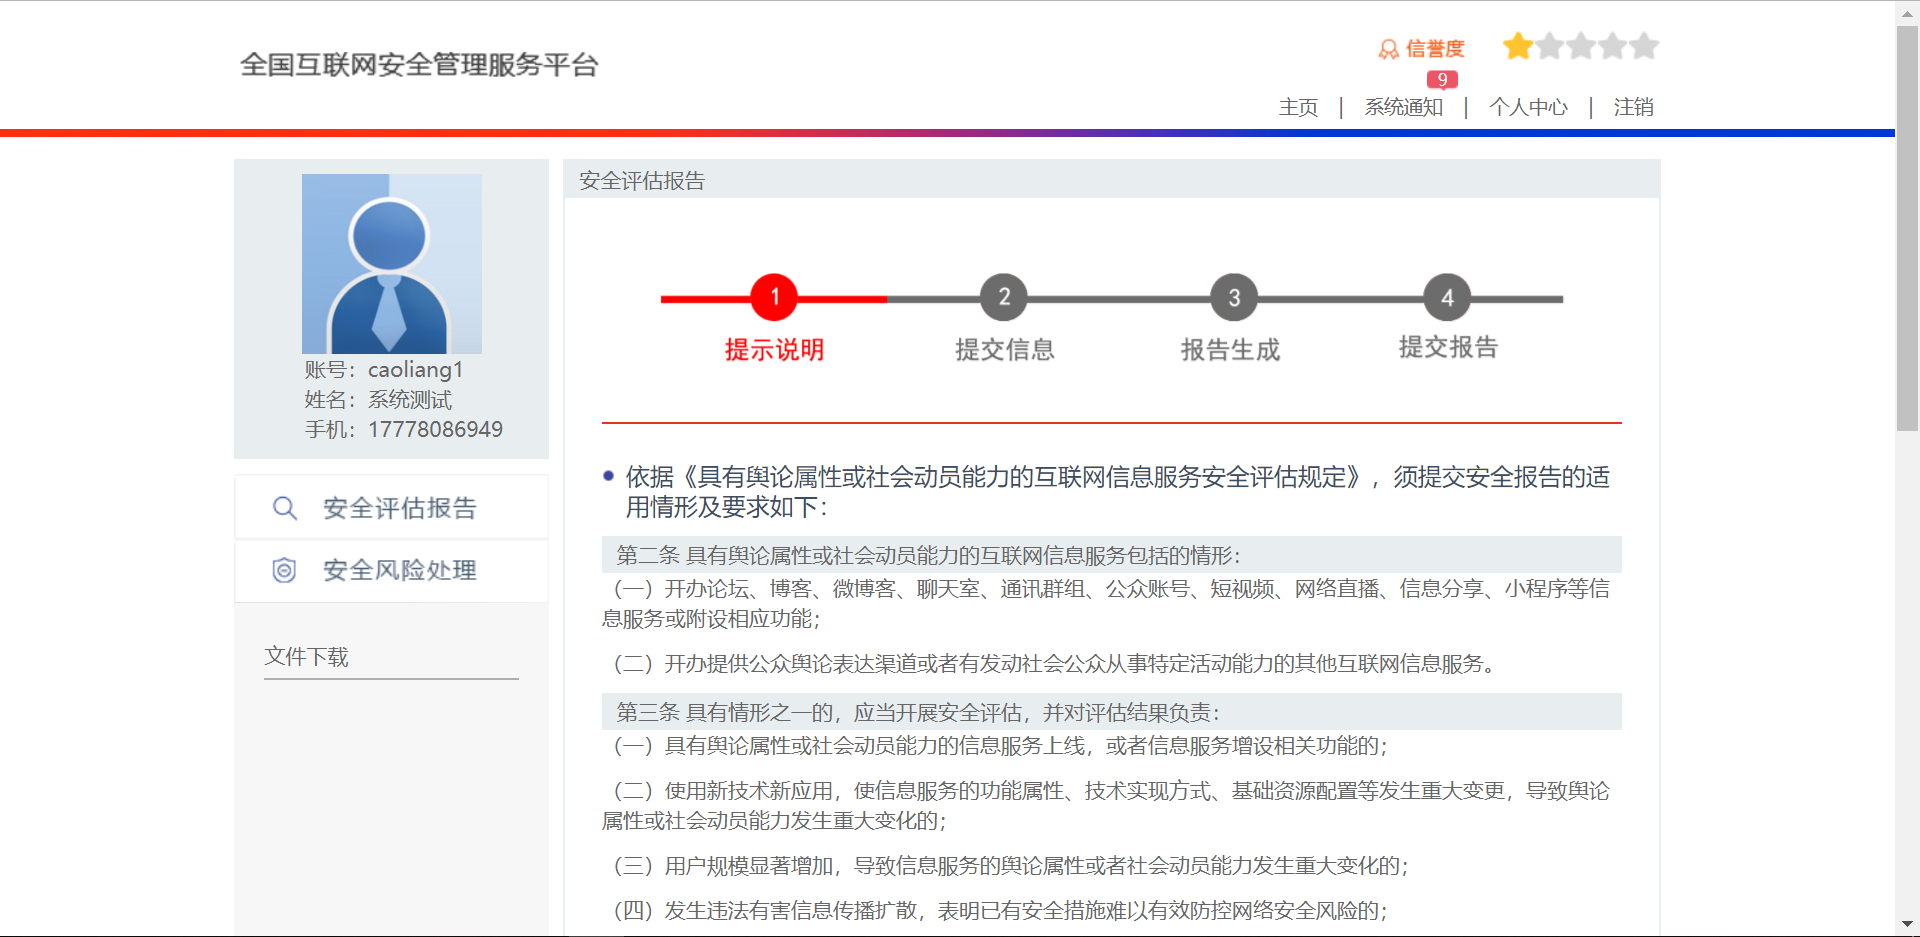
Task: Click the 第二条 article heading row
Action: tap(1111, 555)
